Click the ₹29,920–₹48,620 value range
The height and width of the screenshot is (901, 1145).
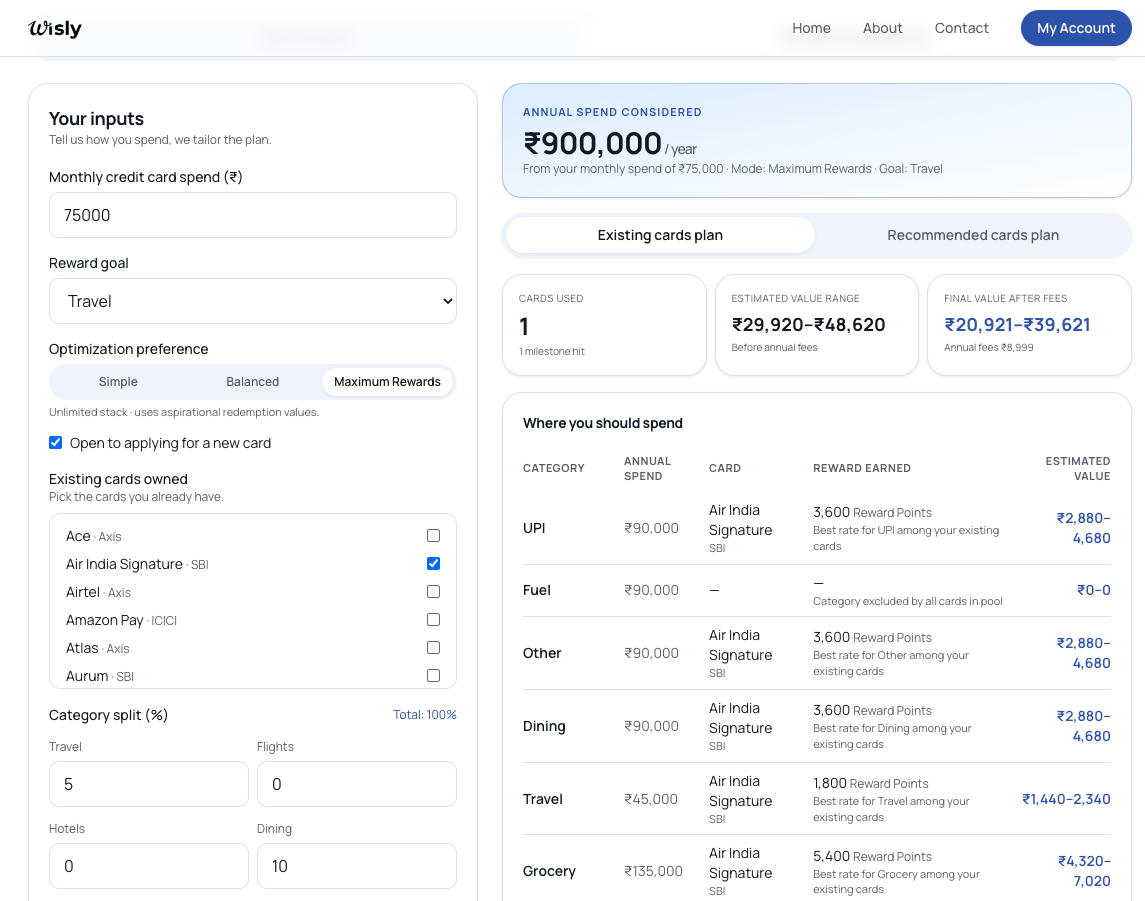click(x=808, y=325)
